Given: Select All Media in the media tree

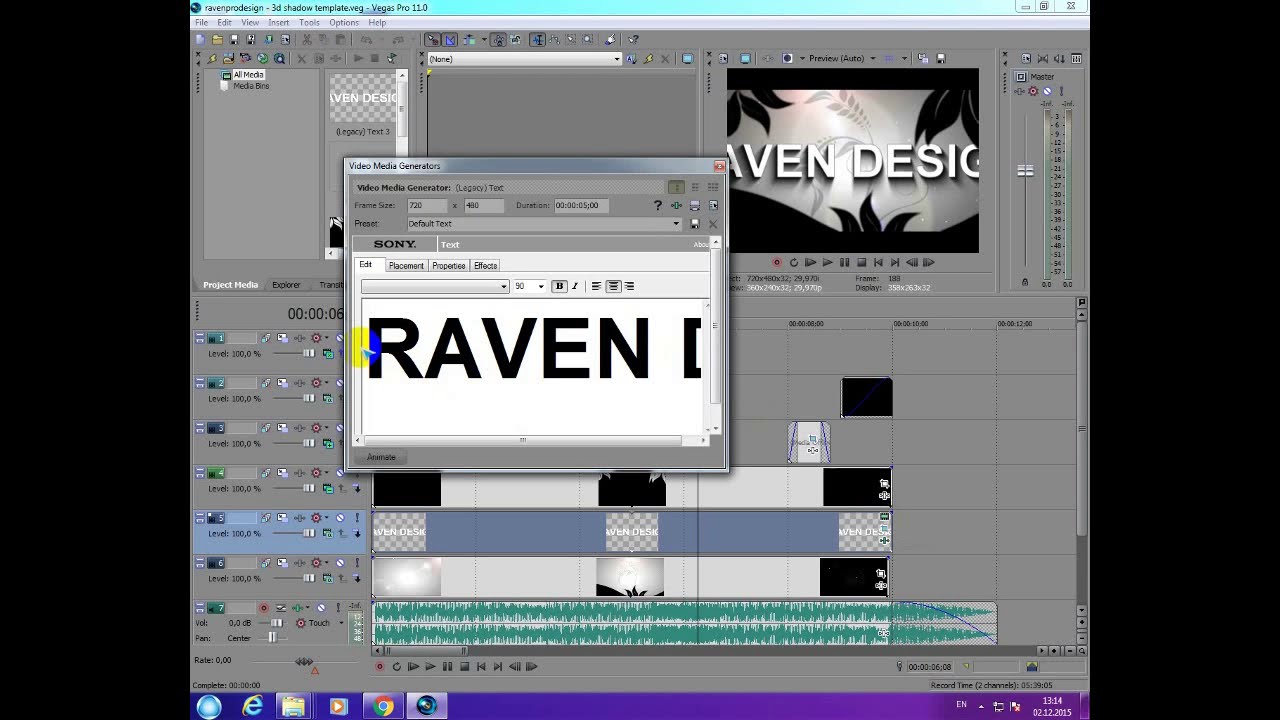Looking at the screenshot, I should pyautogui.click(x=248, y=75).
